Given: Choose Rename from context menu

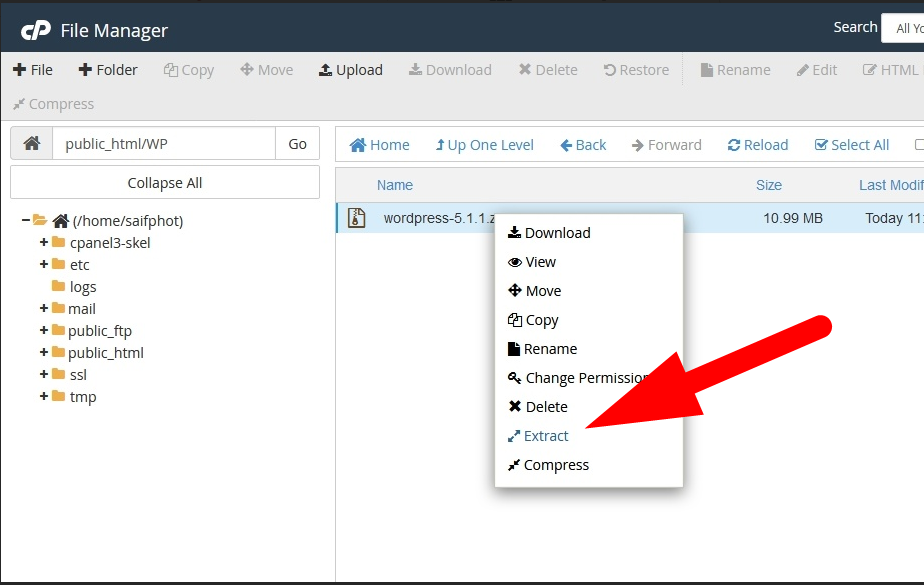Looking at the screenshot, I should pos(542,349).
